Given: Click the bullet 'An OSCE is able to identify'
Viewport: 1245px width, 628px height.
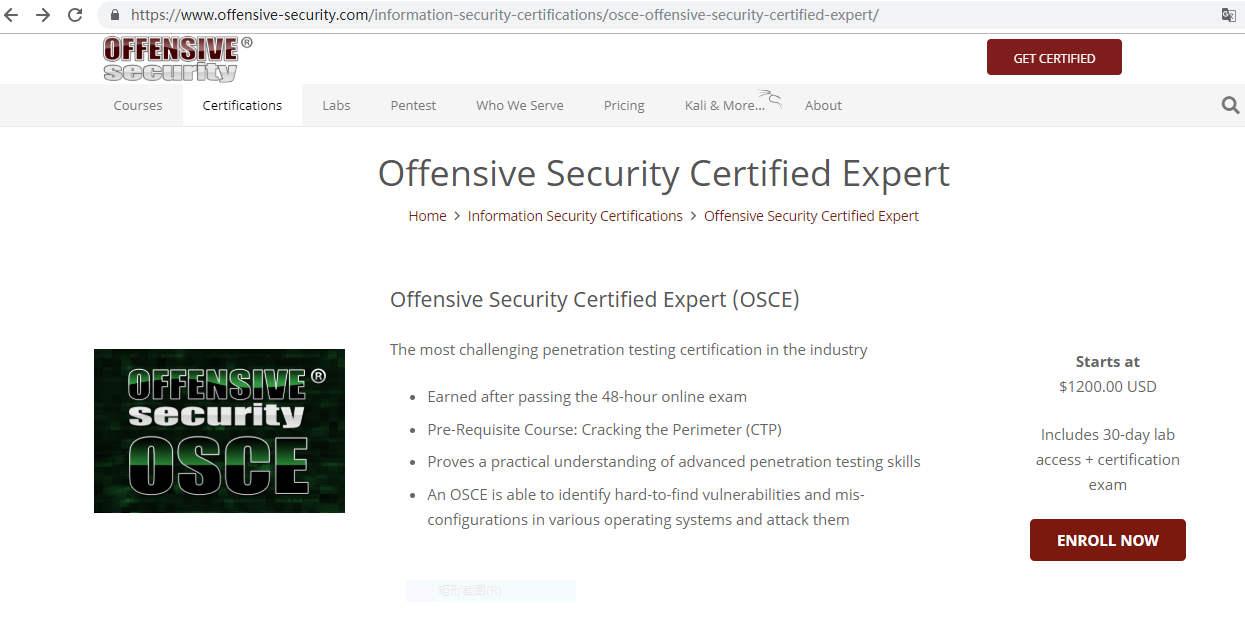Looking at the screenshot, I should coord(646,507).
